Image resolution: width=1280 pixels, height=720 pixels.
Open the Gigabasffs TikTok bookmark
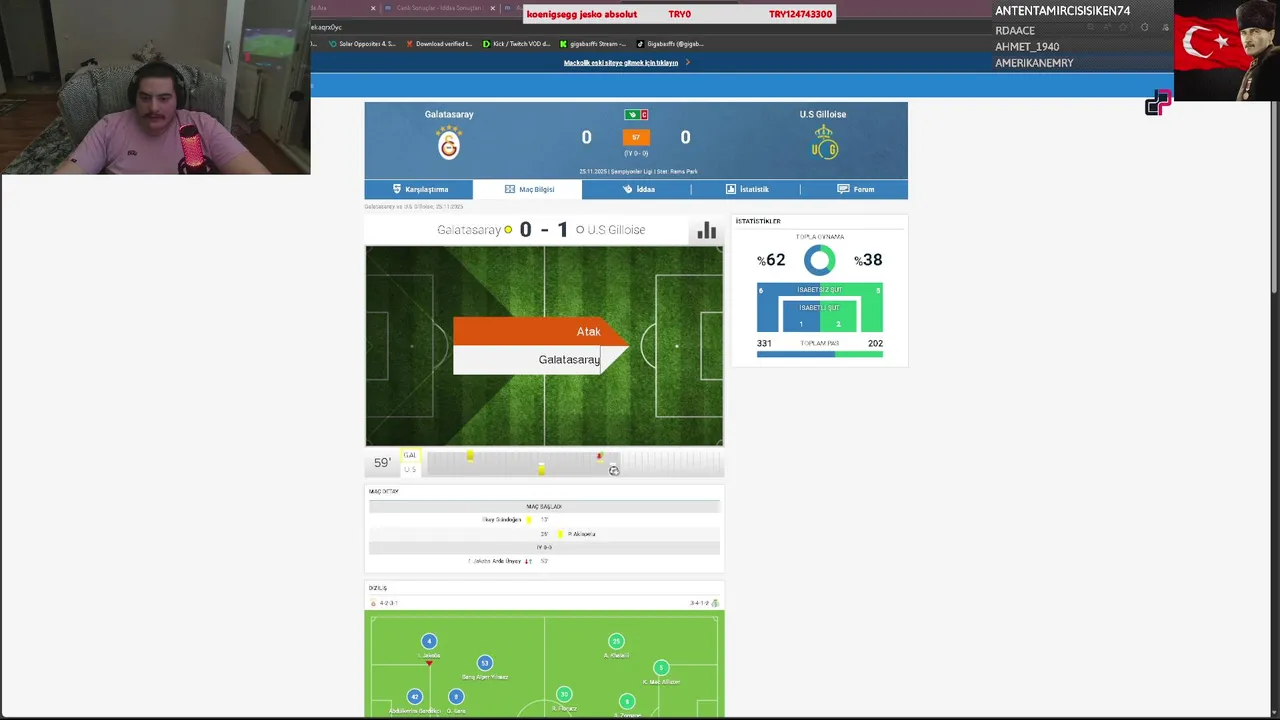coord(670,44)
